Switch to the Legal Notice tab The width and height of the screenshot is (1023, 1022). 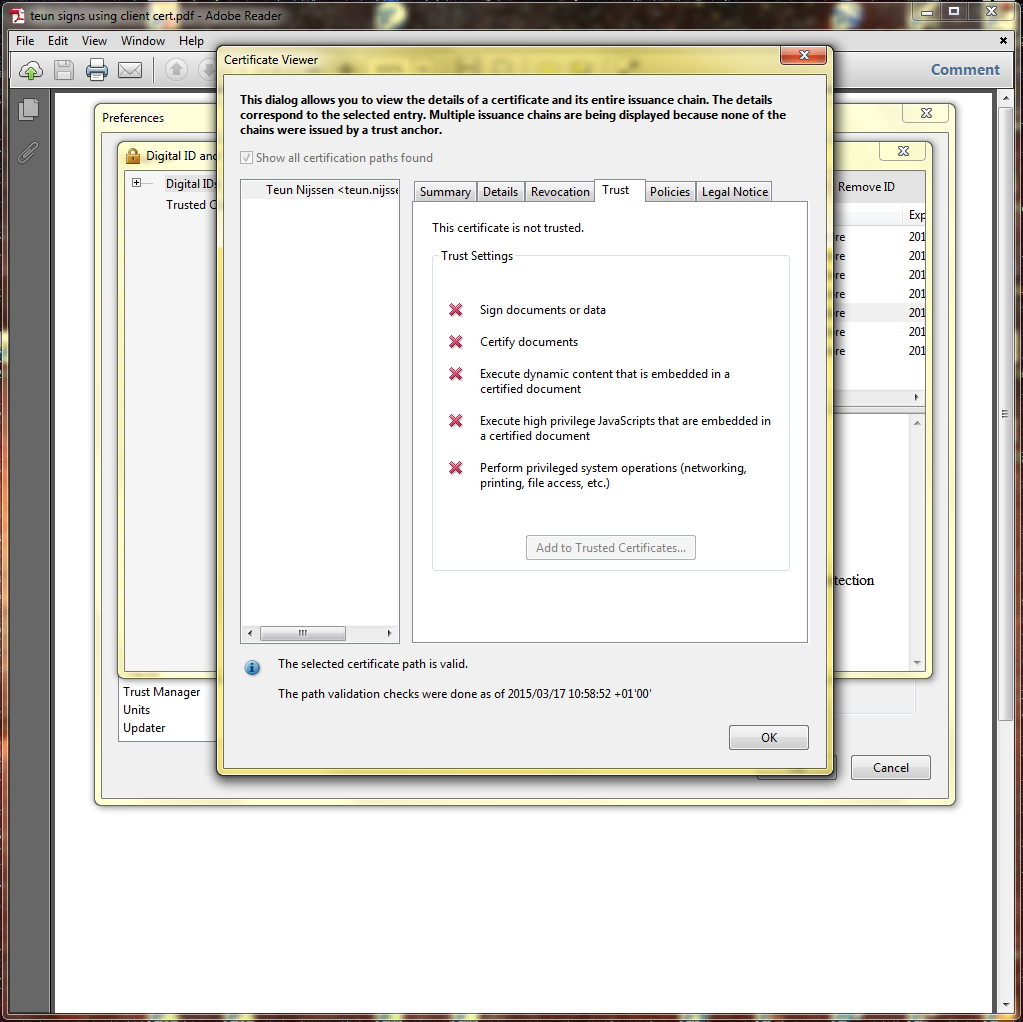(x=734, y=192)
